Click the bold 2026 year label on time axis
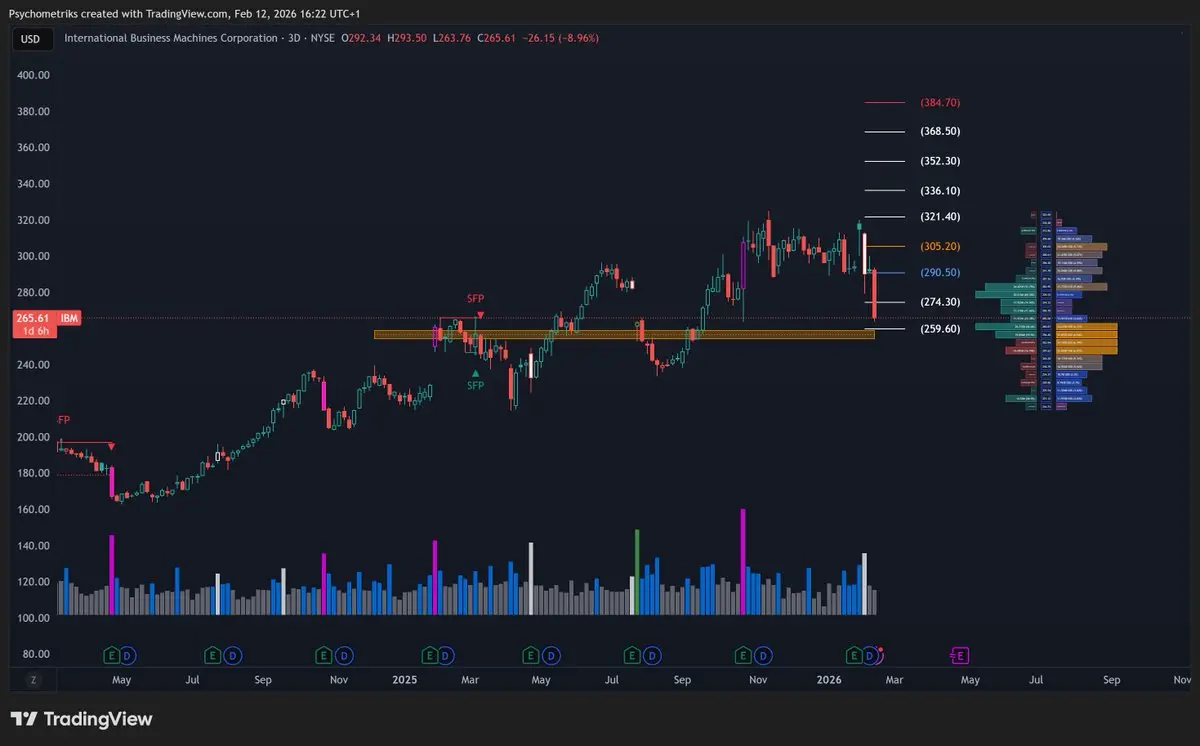 click(829, 679)
